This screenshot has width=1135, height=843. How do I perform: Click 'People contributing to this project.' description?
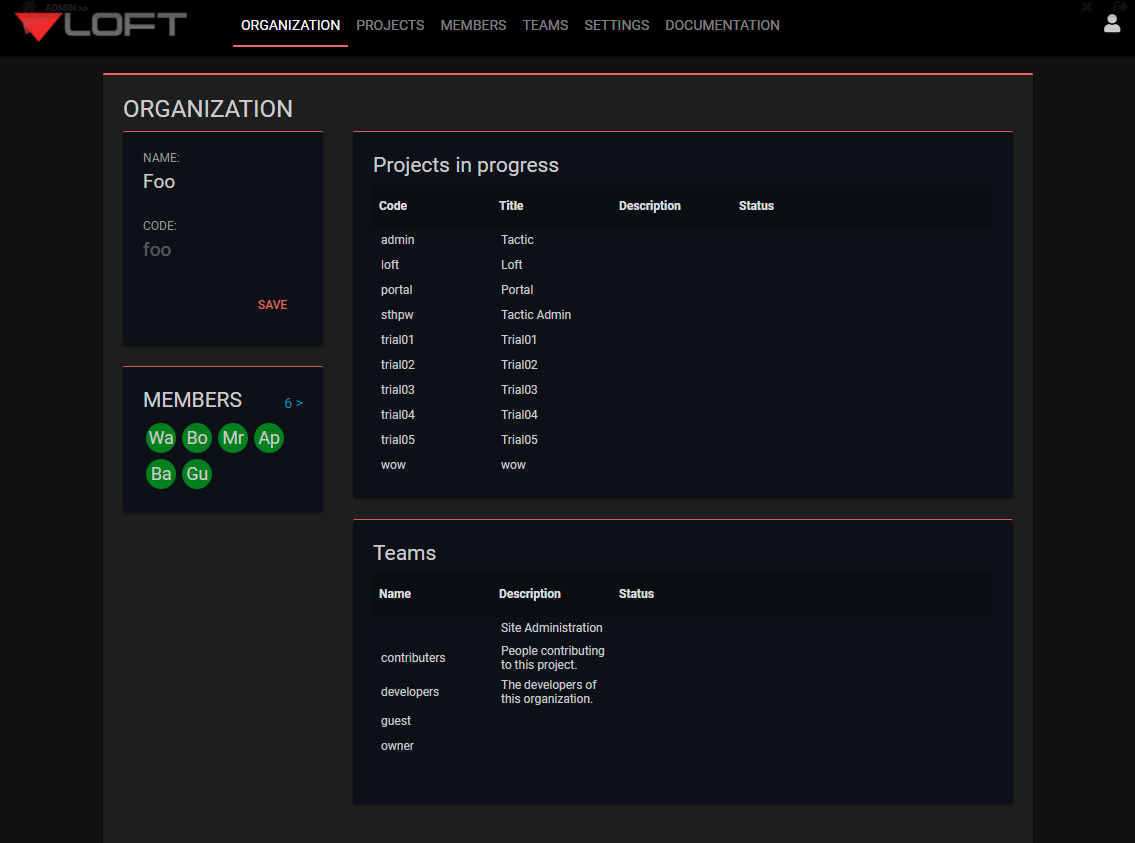coord(552,658)
